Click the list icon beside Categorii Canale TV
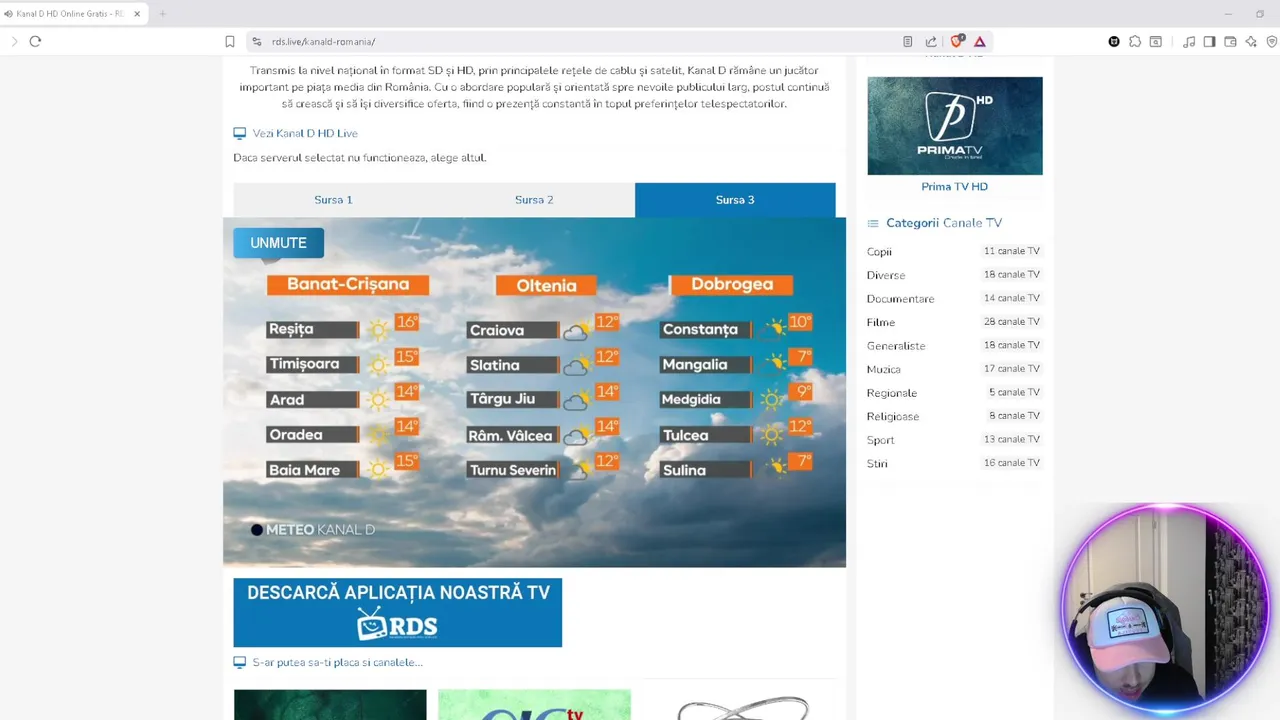The width and height of the screenshot is (1280, 720). [873, 223]
